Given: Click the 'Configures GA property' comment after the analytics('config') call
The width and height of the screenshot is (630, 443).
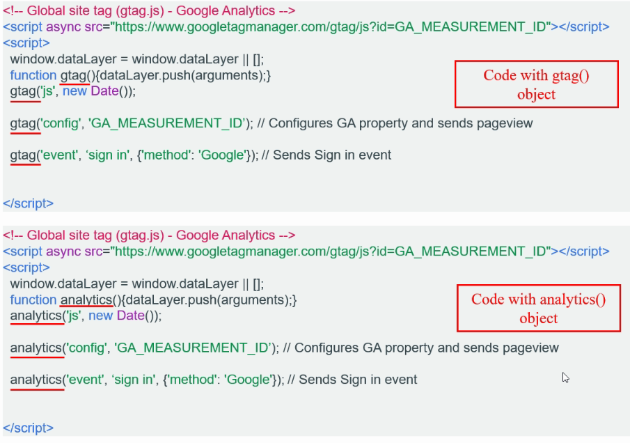Looking at the screenshot, I should (421, 348).
